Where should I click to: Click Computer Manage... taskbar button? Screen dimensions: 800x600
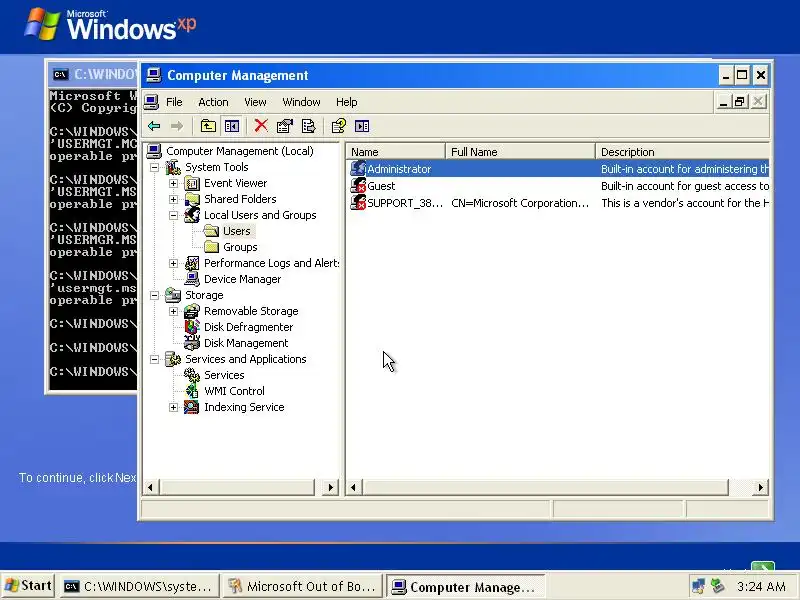coord(465,587)
